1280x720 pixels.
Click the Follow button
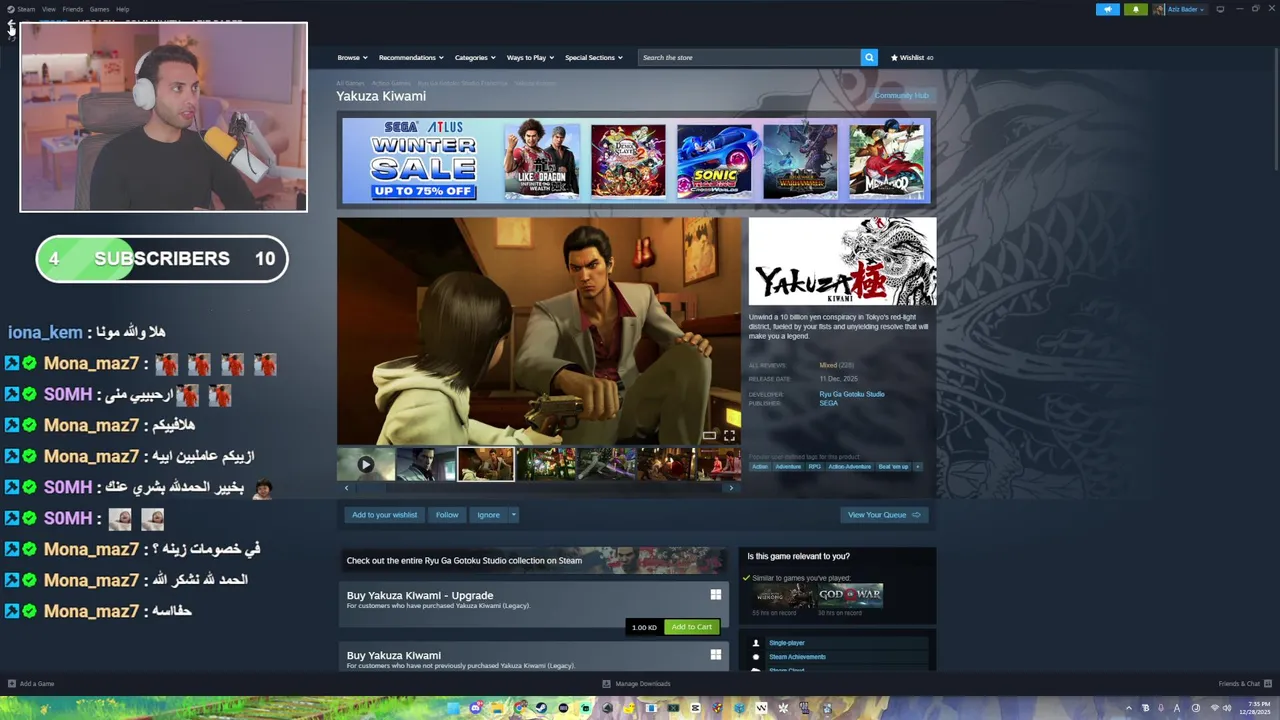coord(447,515)
